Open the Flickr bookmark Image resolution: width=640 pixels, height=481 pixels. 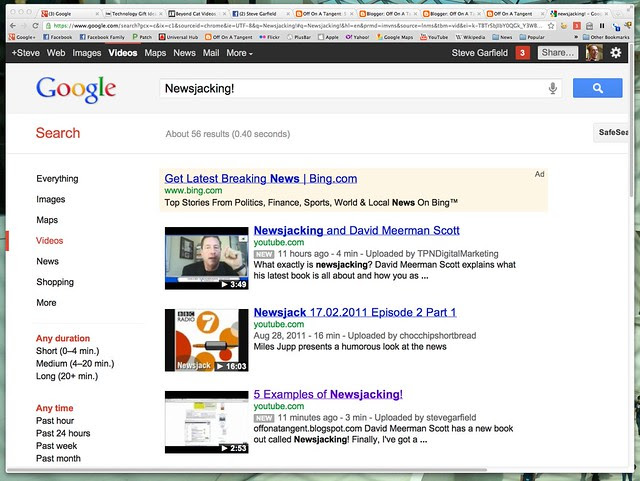(269, 37)
